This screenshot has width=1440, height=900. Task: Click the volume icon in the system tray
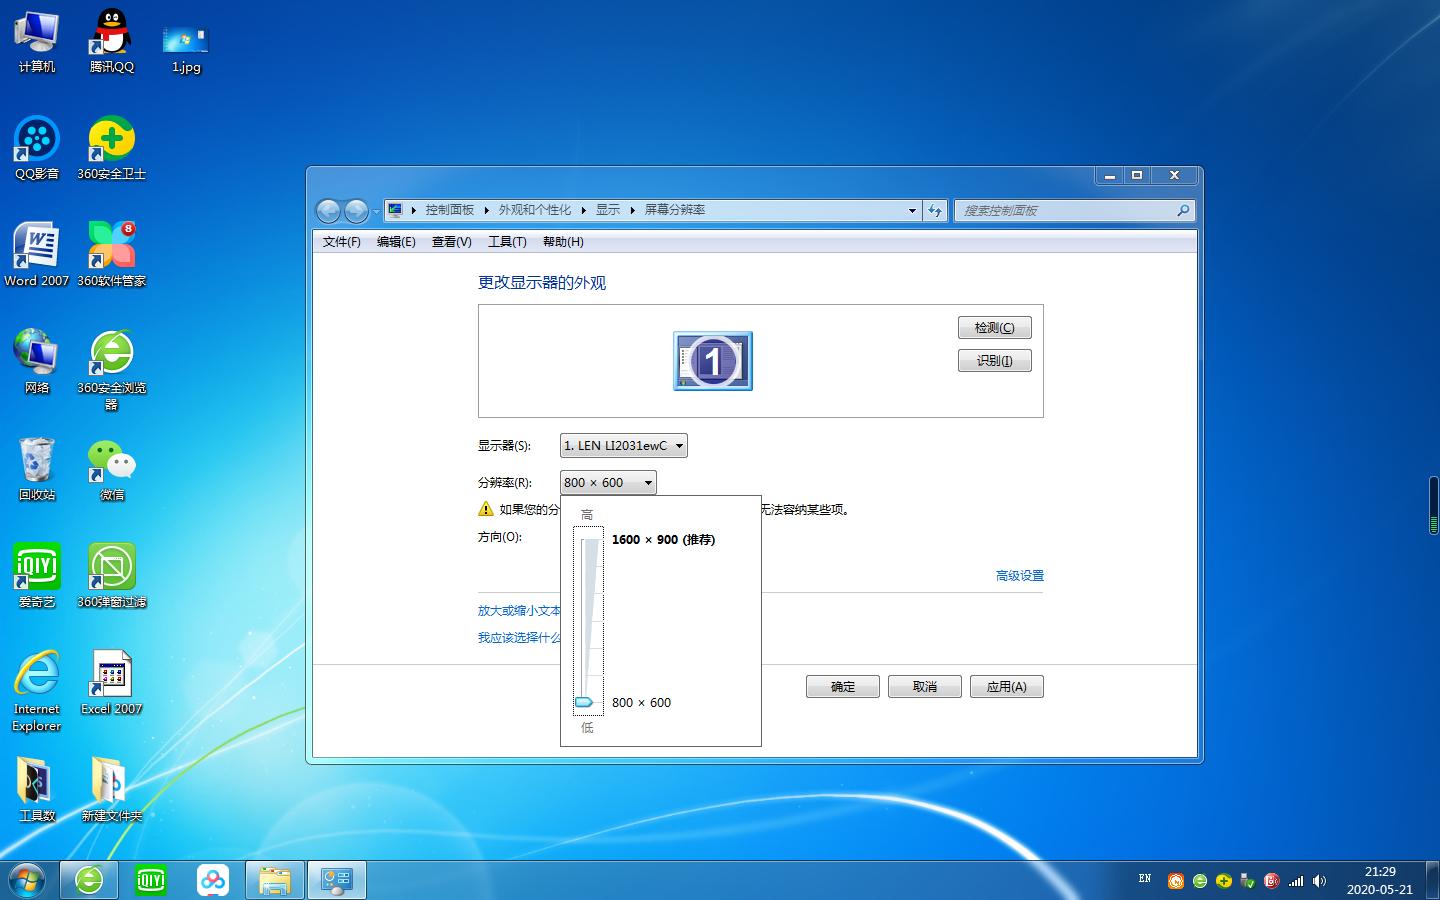[x=1320, y=881]
